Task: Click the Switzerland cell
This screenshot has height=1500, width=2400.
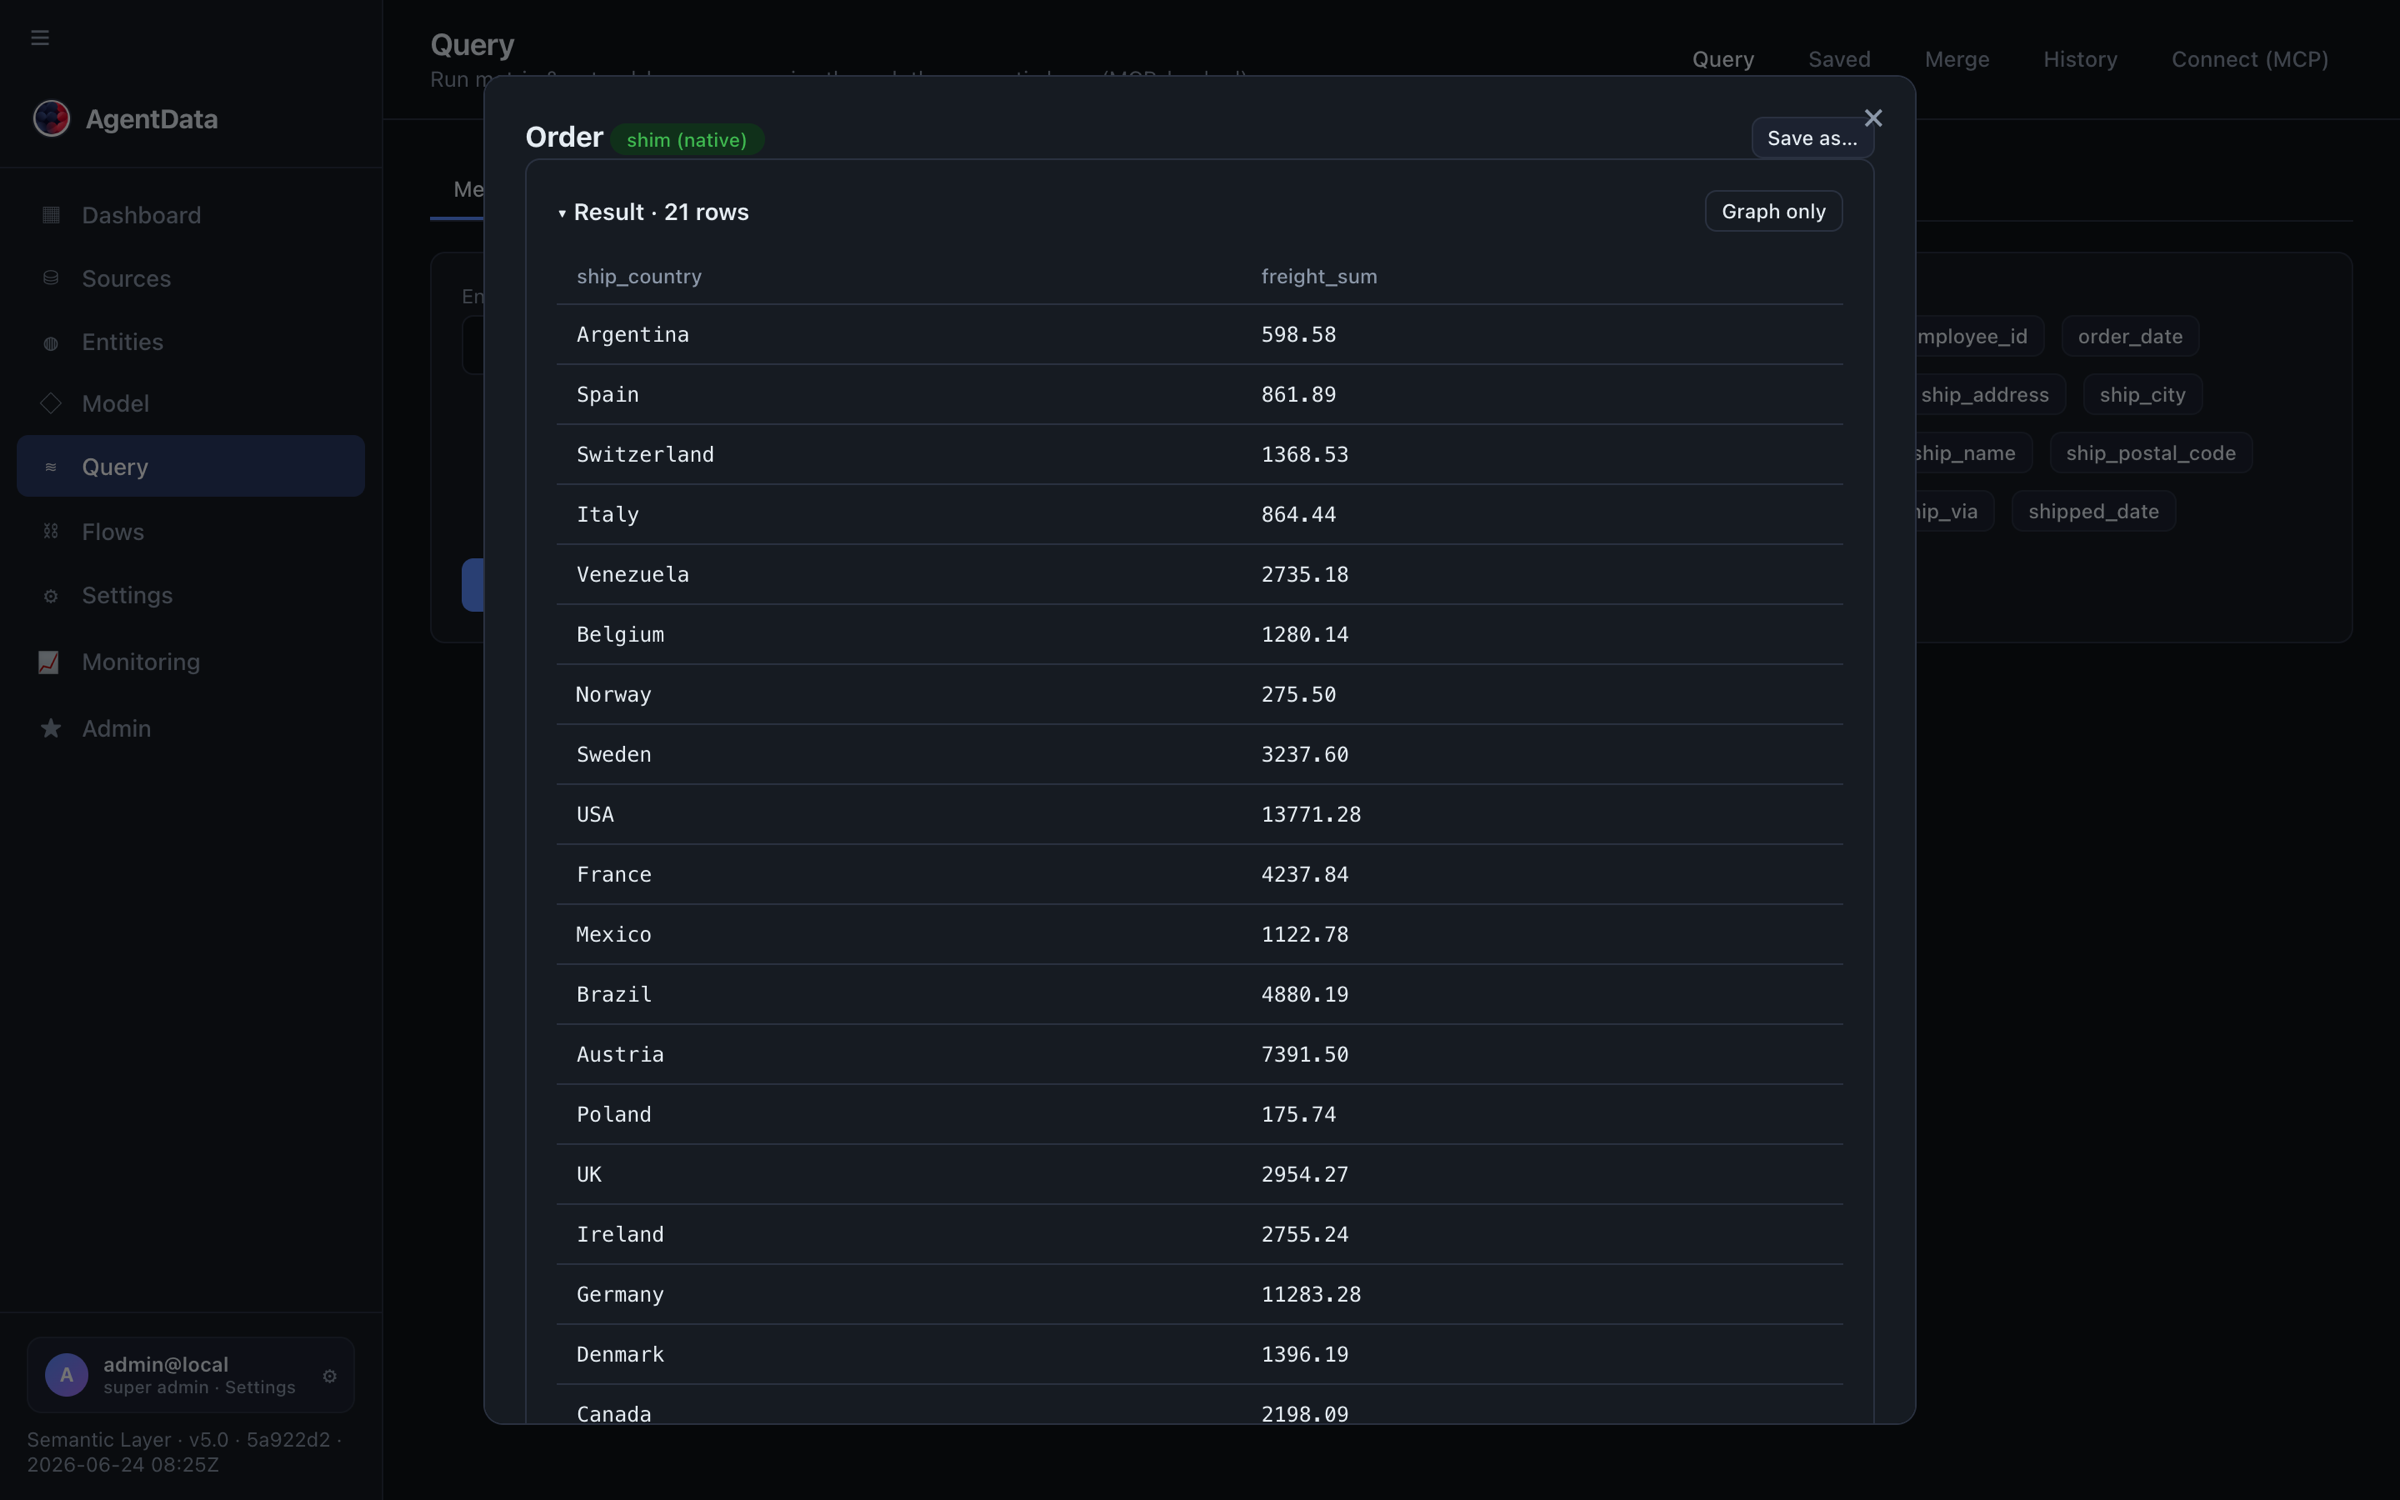Action: (x=645, y=454)
